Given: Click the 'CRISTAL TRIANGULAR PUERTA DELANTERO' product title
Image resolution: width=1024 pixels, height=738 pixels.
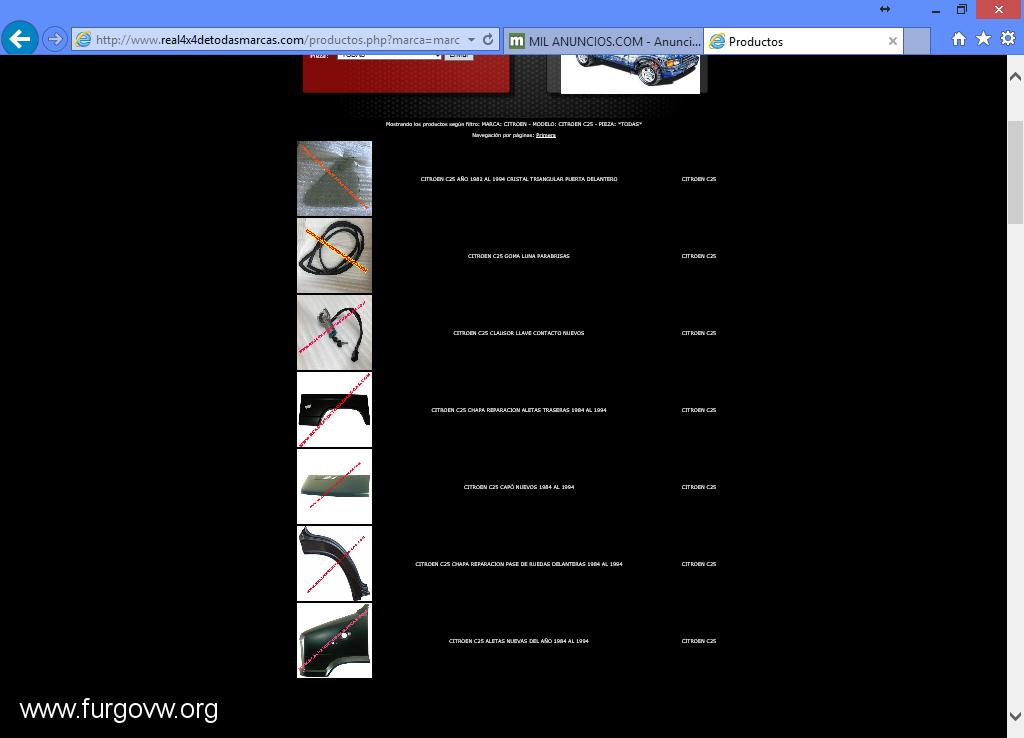Looking at the screenshot, I should point(519,179).
